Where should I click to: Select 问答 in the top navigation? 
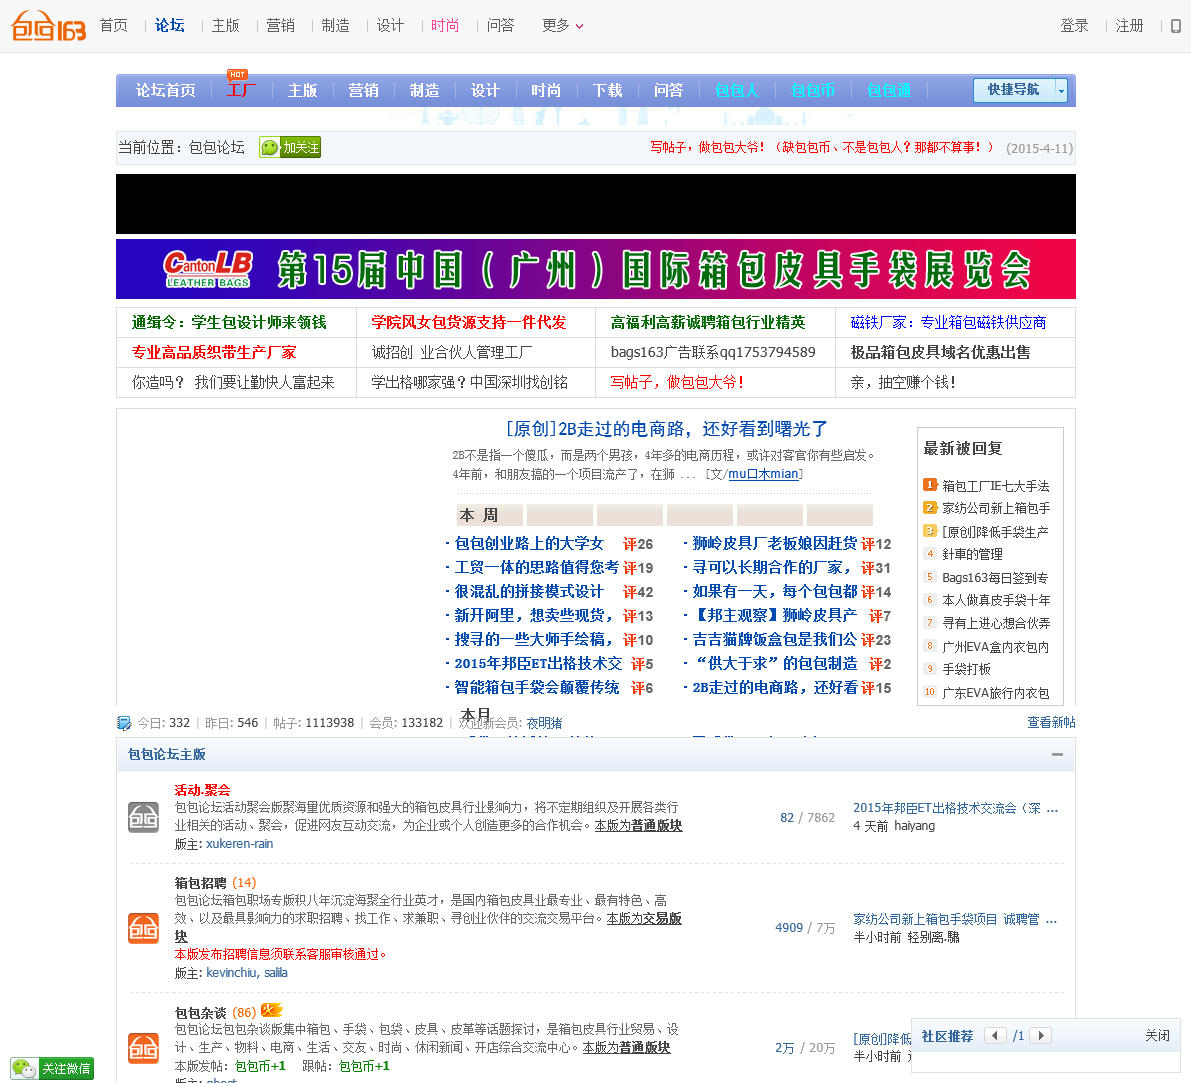500,26
